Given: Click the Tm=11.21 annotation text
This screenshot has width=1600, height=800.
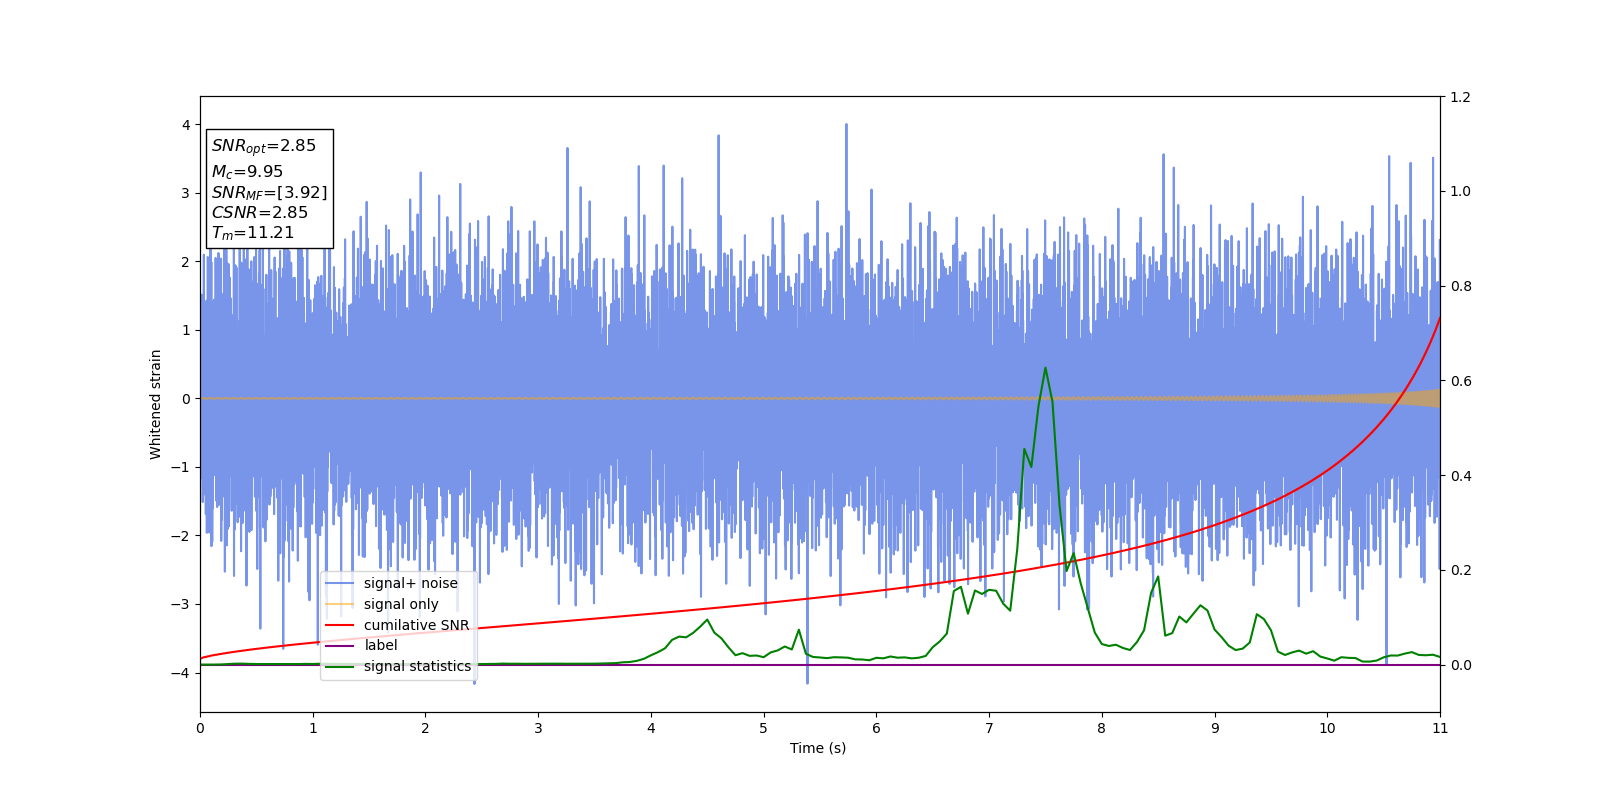Looking at the screenshot, I should (252, 233).
